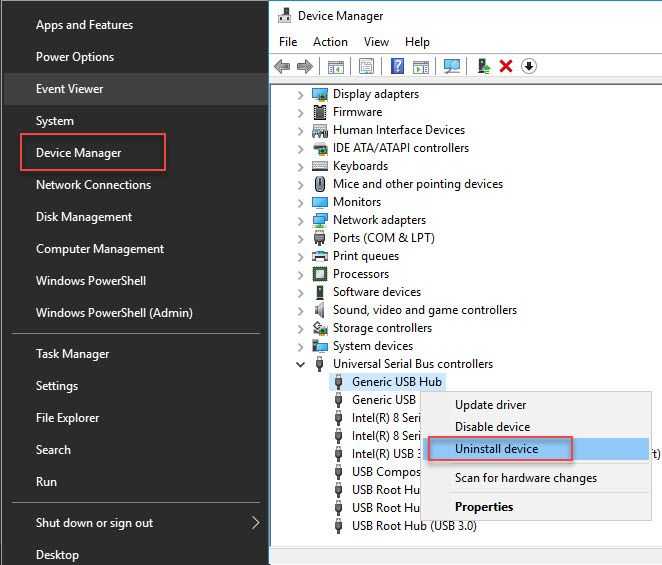
Task: Select the Software devices category label
Action: pyautogui.click(x=377, y=292)
